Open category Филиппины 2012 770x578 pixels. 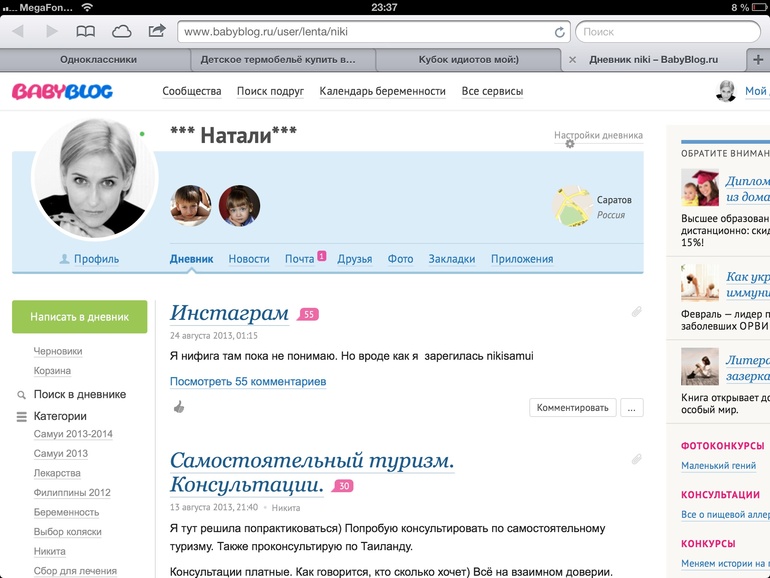pyautogui.click(x=72, y=493)
